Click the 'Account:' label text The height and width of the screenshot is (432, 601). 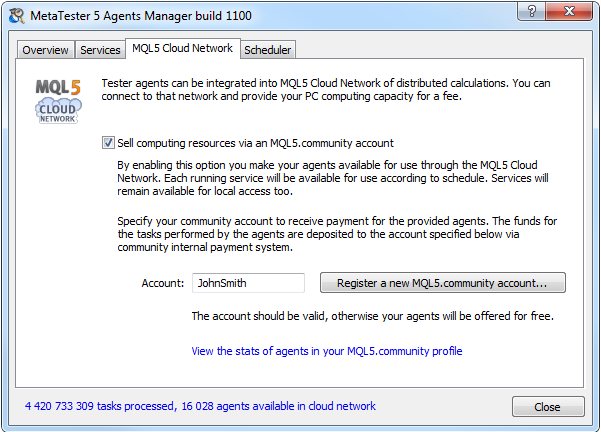(x=163, y=283)
